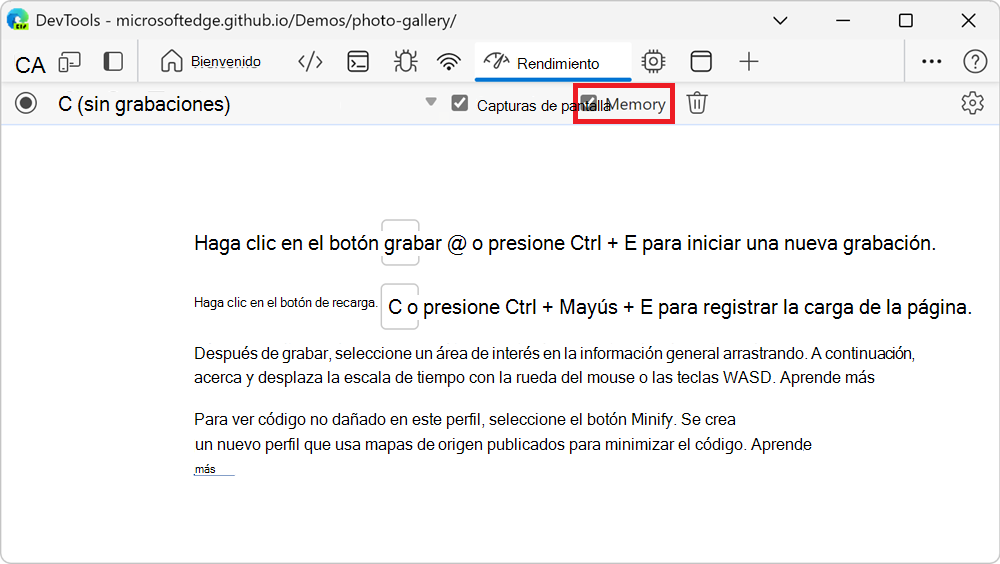Expand the recordings dropdown arrow
1000x564 pixels.
pyautogui.click(x=431, y=102)
